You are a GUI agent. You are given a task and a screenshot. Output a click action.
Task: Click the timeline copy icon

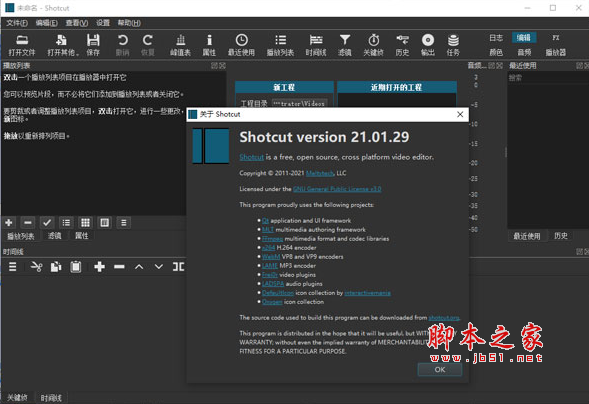click(x=56, y=267)
